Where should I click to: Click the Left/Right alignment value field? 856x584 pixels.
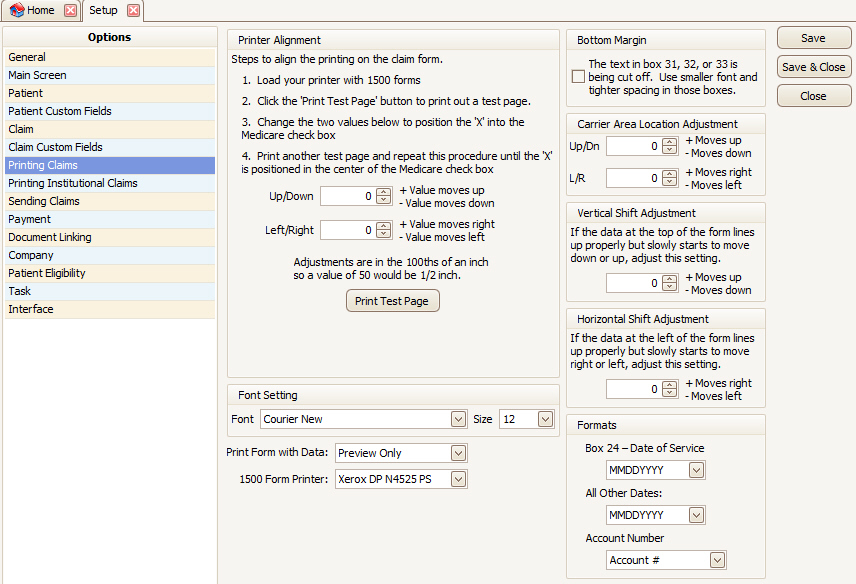348,230
